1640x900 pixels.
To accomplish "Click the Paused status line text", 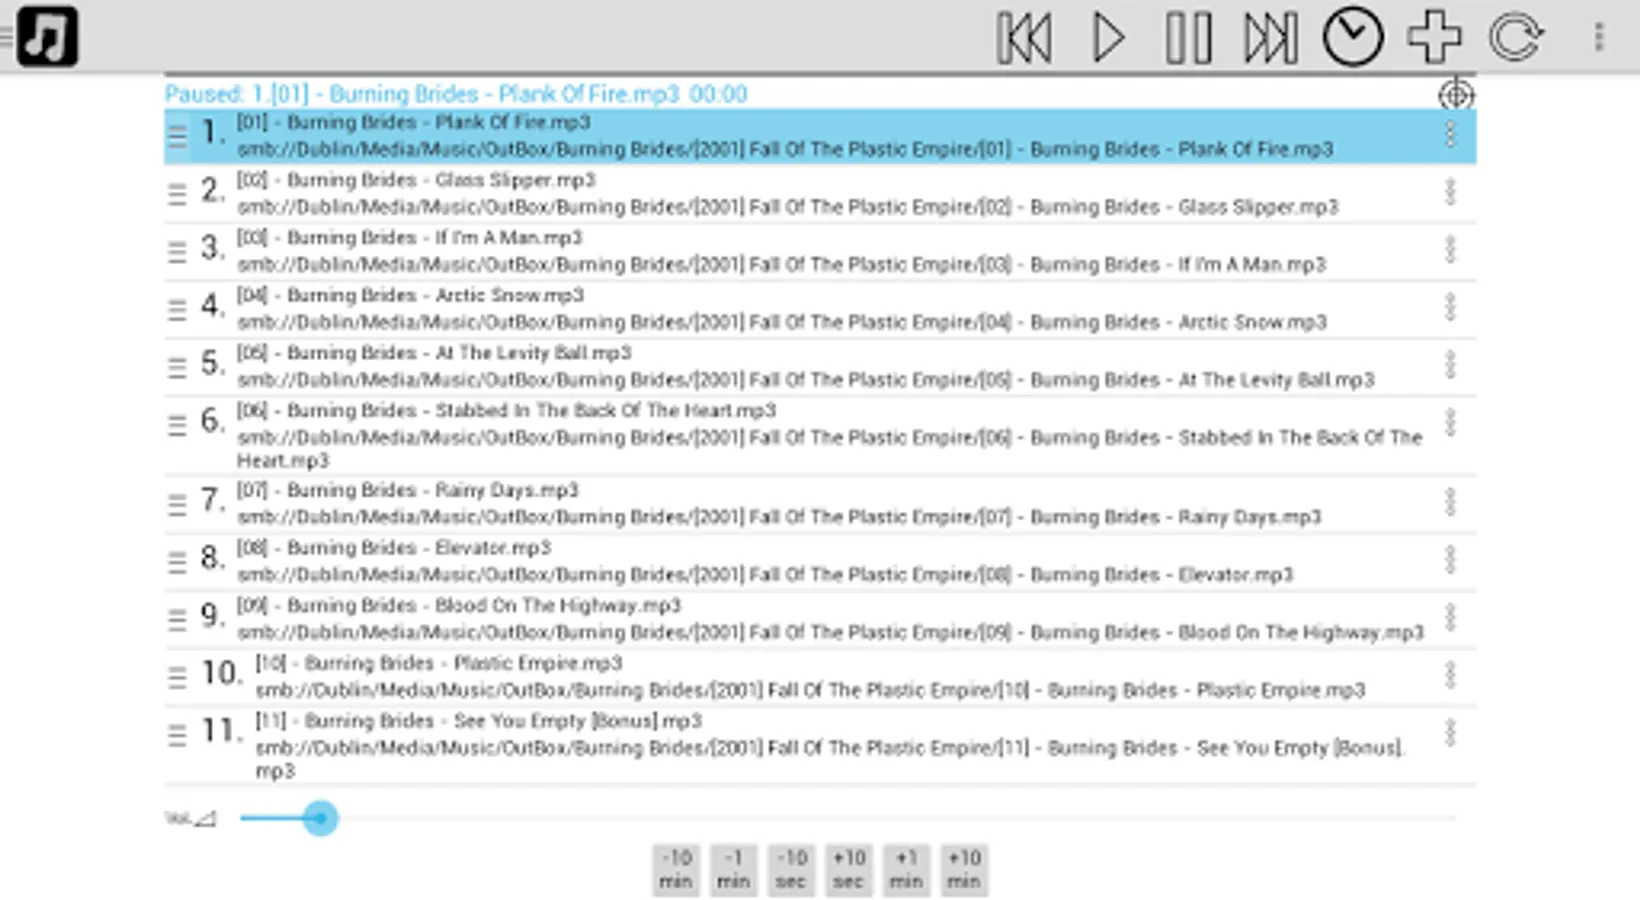I will point(456,94).
